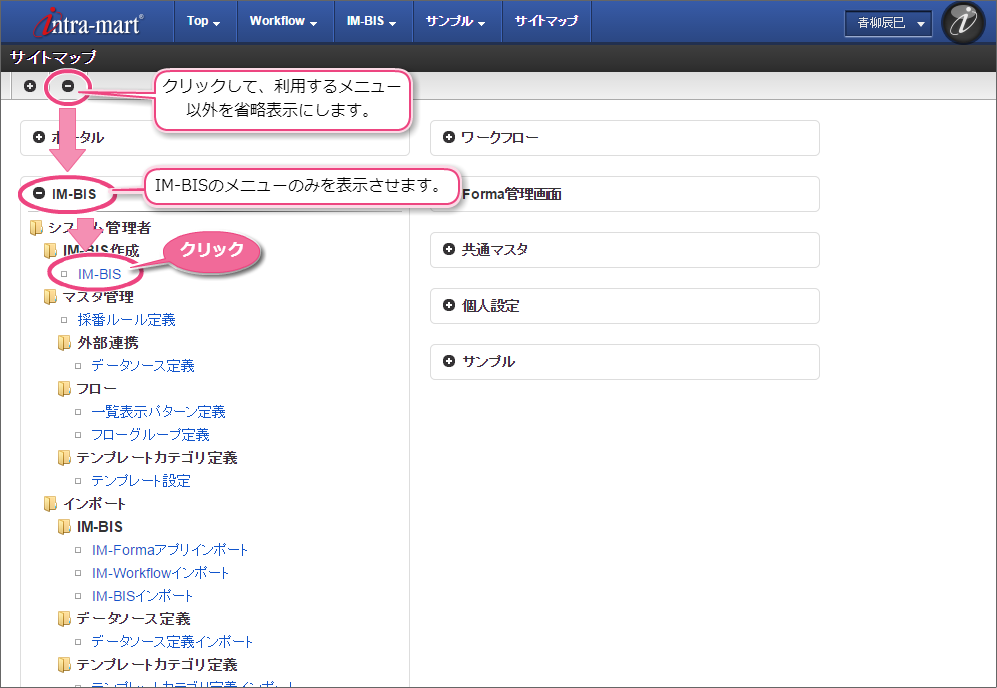Select the IM-BIS folder under インポート
Image resolution: width=997 pixels, height=688 pixels.
point(100,526)
